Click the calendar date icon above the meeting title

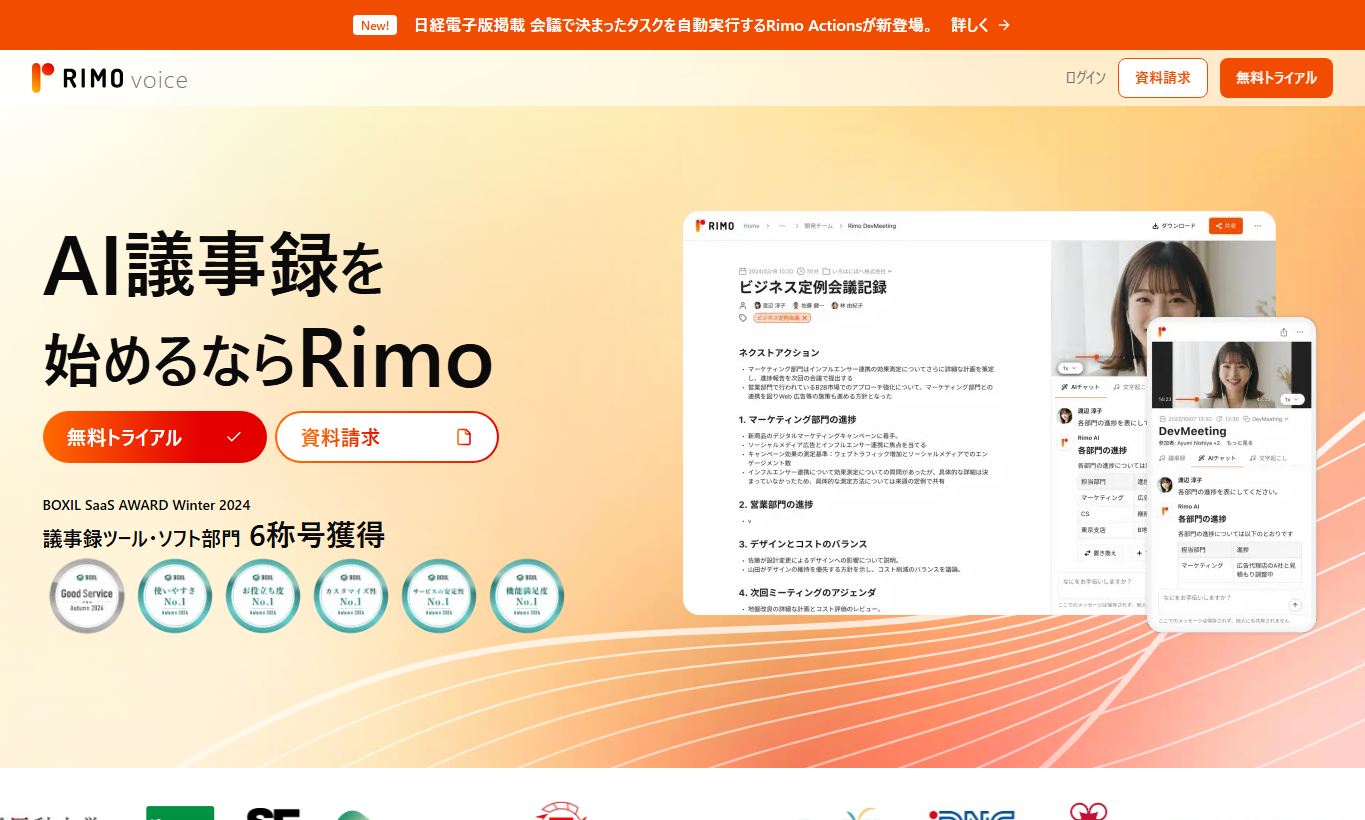pos(742,271)
